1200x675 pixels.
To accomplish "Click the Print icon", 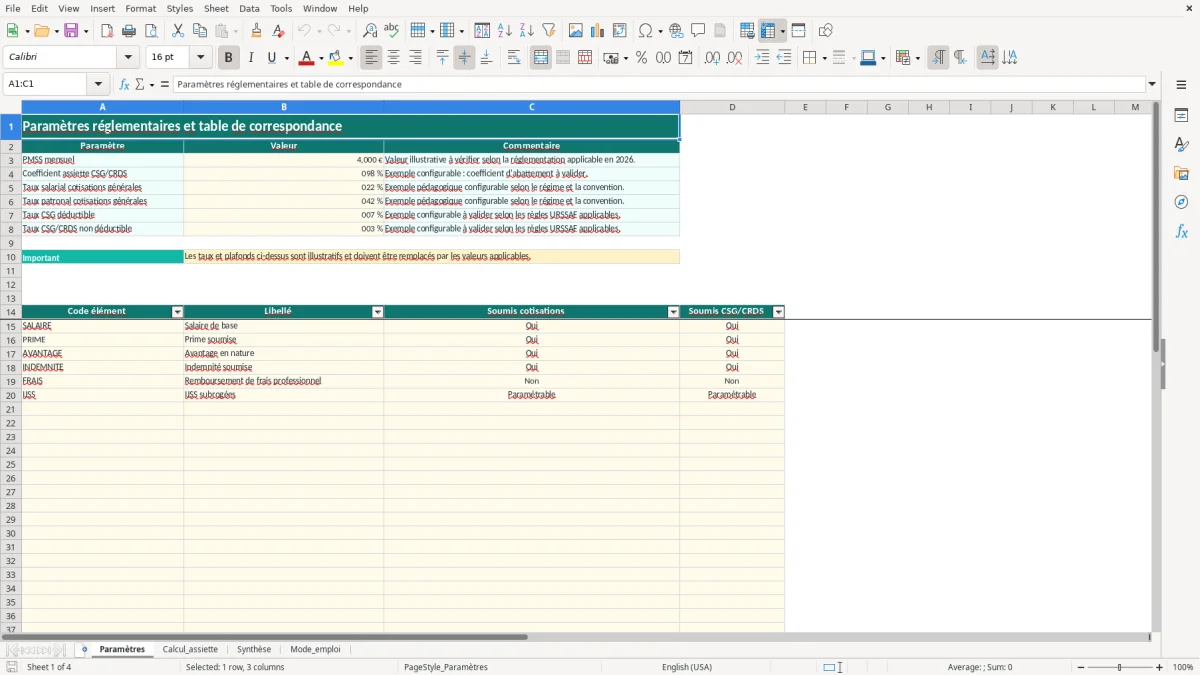I will tap(129, 31).
